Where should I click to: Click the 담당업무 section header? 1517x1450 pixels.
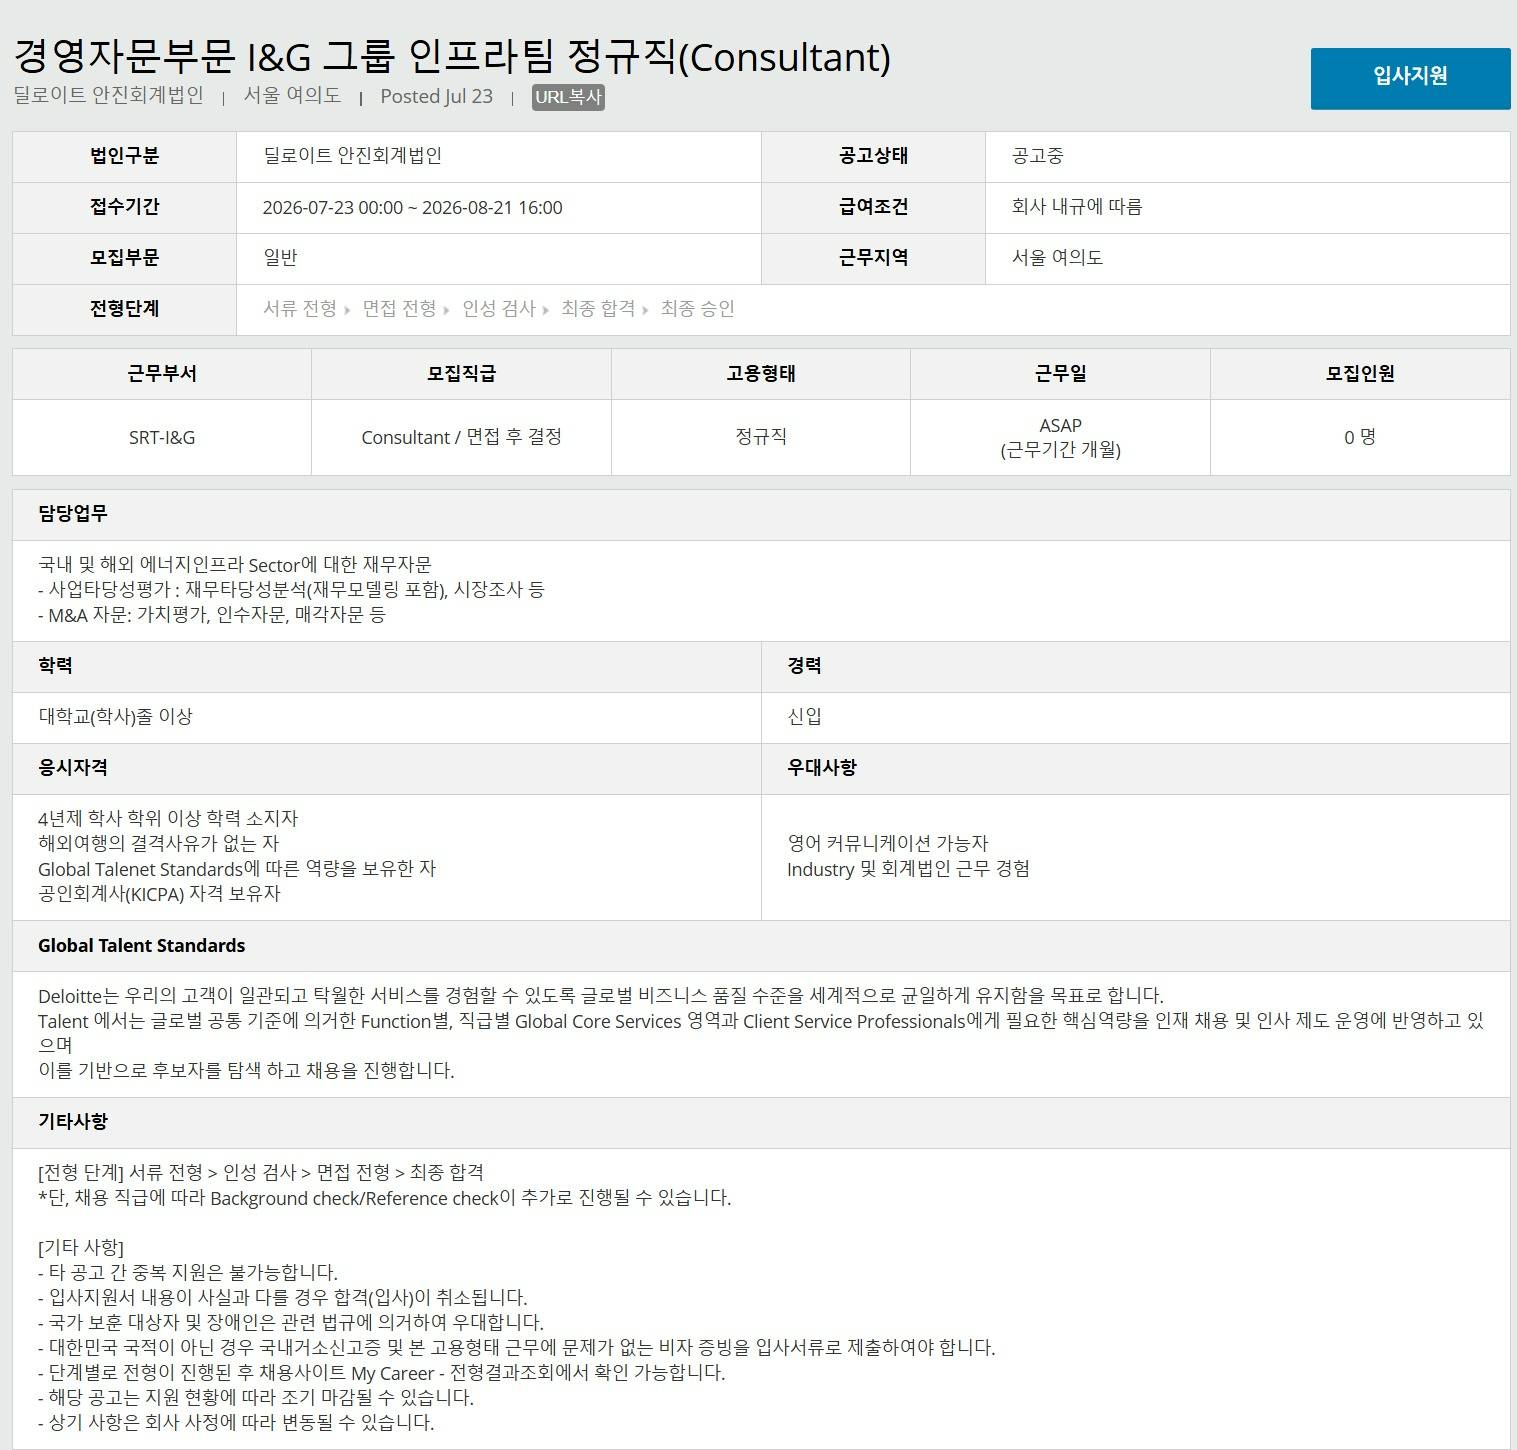click(761, 514)
